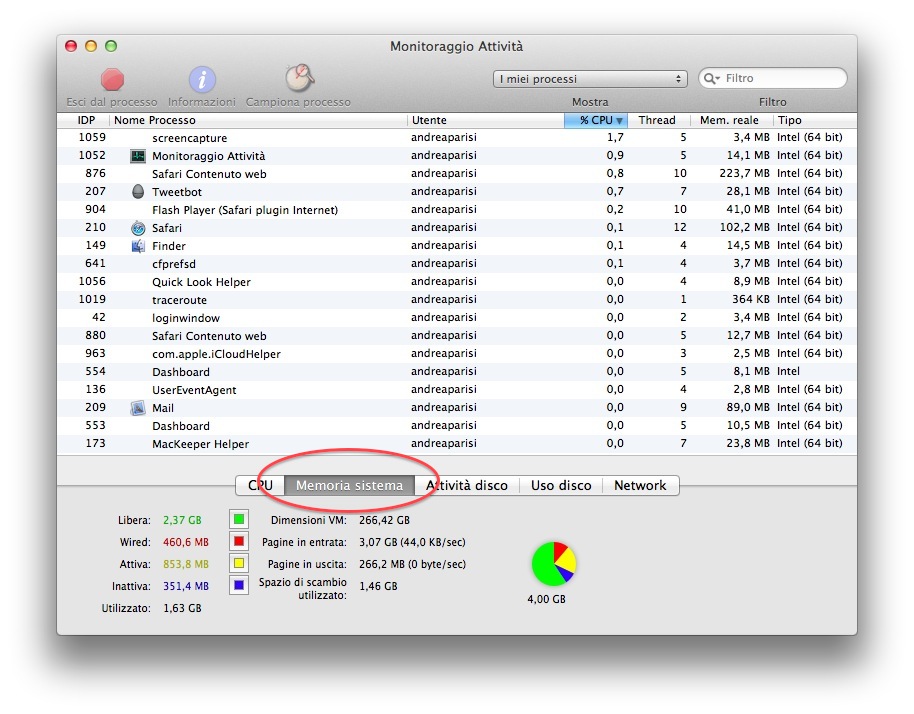
Task: Click the 4,00 GB total memory label
Action: 546,599
